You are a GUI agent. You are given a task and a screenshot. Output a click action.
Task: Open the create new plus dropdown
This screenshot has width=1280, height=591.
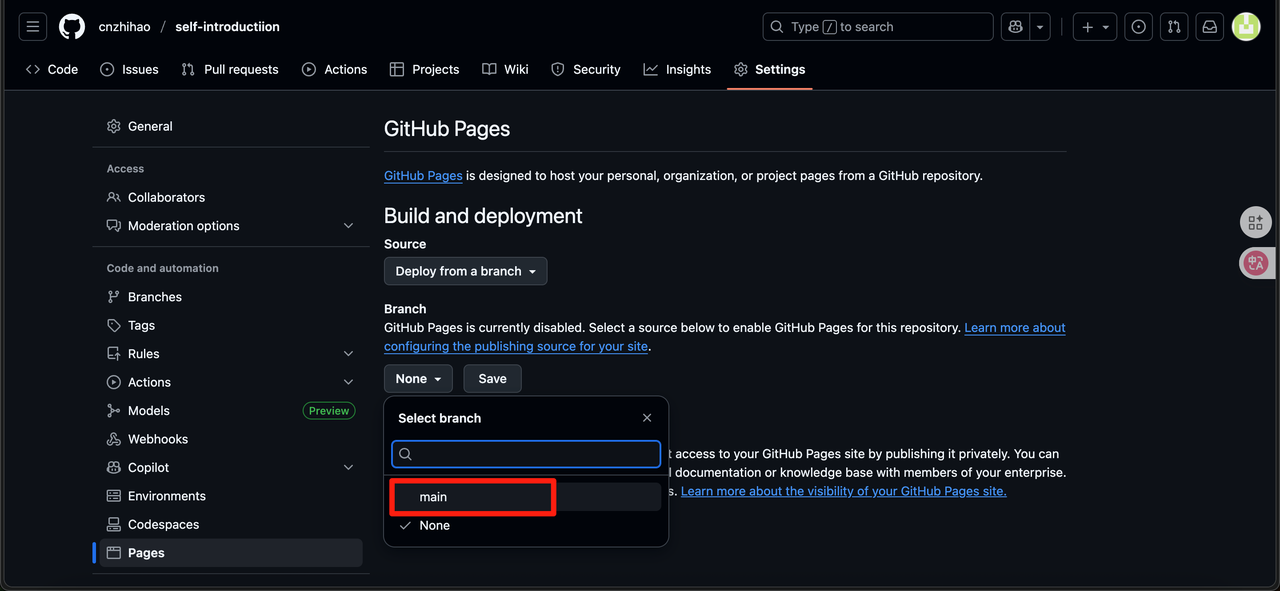(1095, 27)
